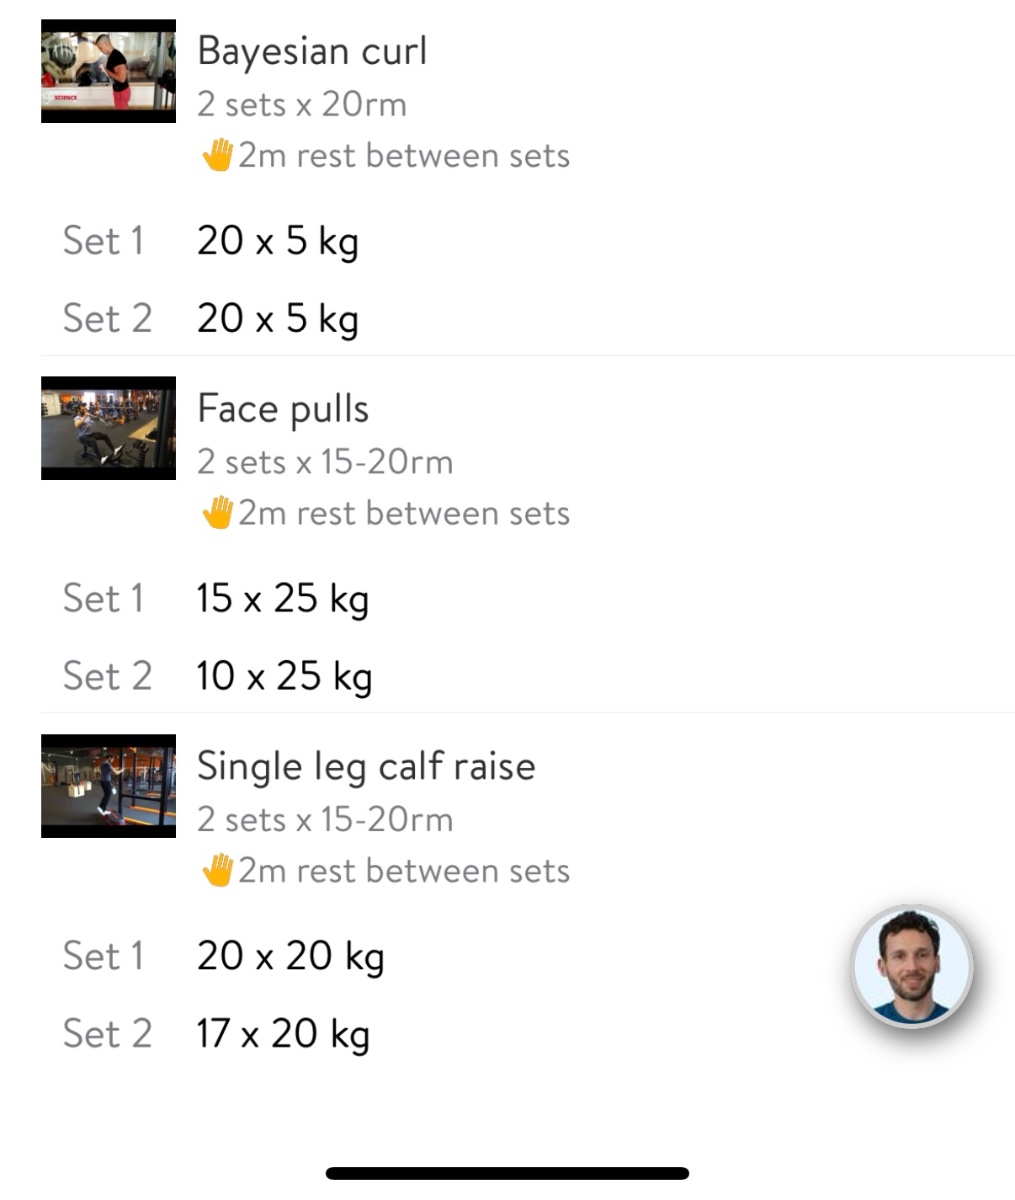Tap the rest between sets note under calf raise
This screenshot has height=1200, width=1015.
tap(404, 871)
